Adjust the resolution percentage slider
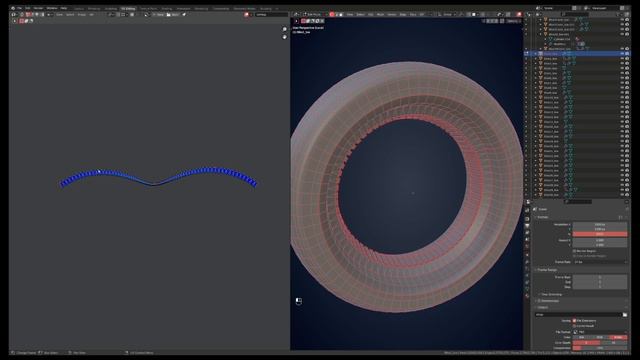The height and width of the screenshot is (360, 640). point(600,234)
